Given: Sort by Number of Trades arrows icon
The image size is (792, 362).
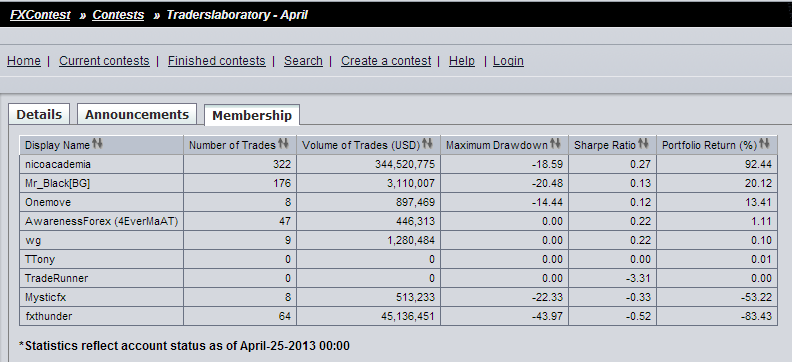Looking at the screenshot, I should click(x=283, y=144).
